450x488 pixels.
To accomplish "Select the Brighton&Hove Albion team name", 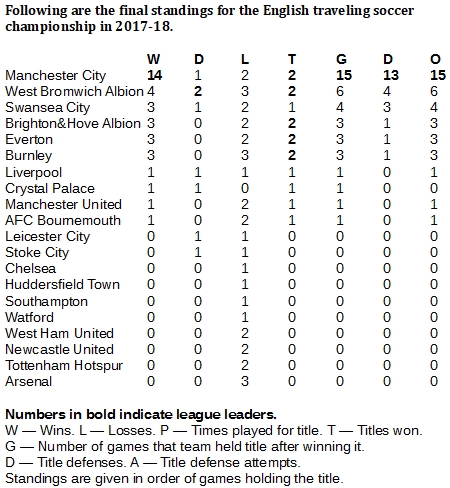I will (73, 123).
